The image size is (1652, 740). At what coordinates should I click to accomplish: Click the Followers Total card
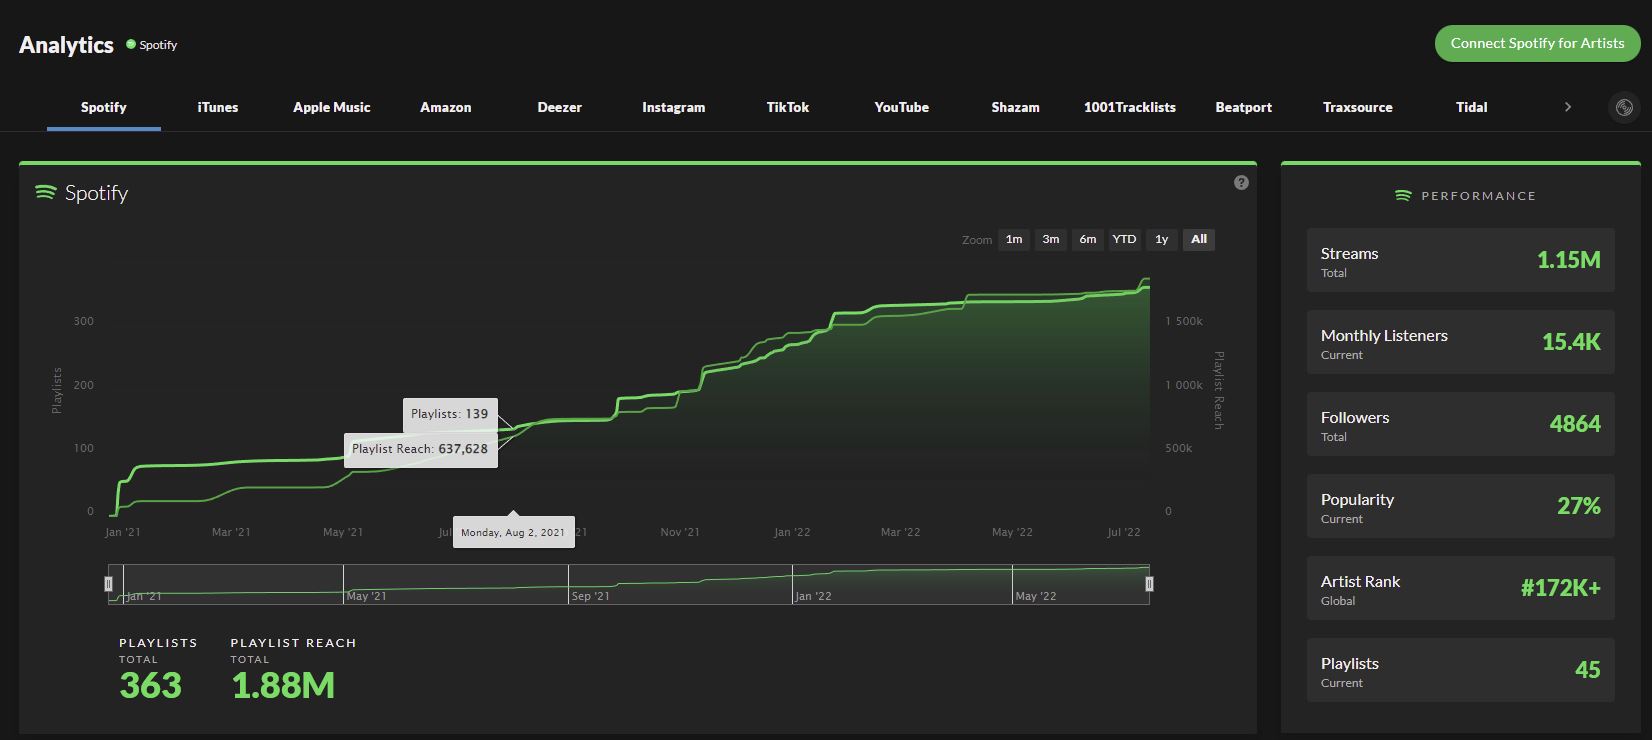pos(1460,424)
